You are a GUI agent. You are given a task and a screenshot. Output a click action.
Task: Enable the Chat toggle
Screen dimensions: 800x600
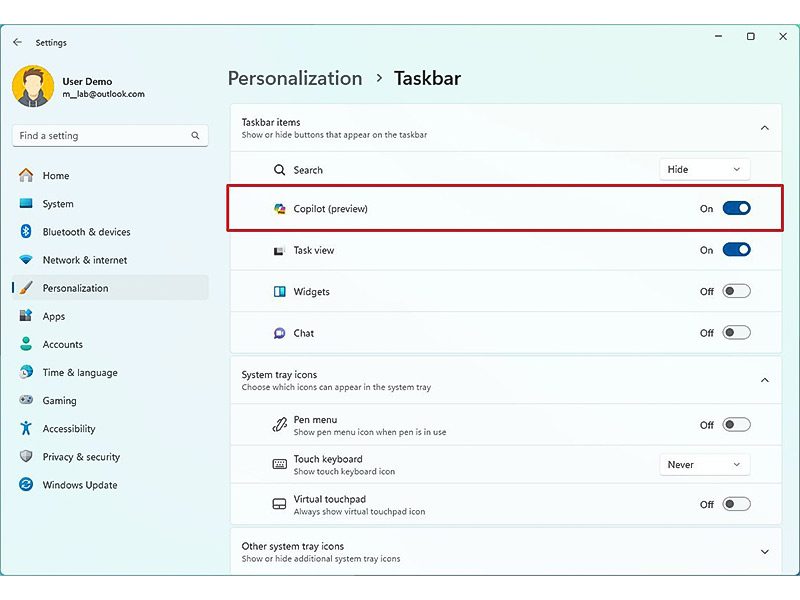pyautogui.click(x=736, y=333)
